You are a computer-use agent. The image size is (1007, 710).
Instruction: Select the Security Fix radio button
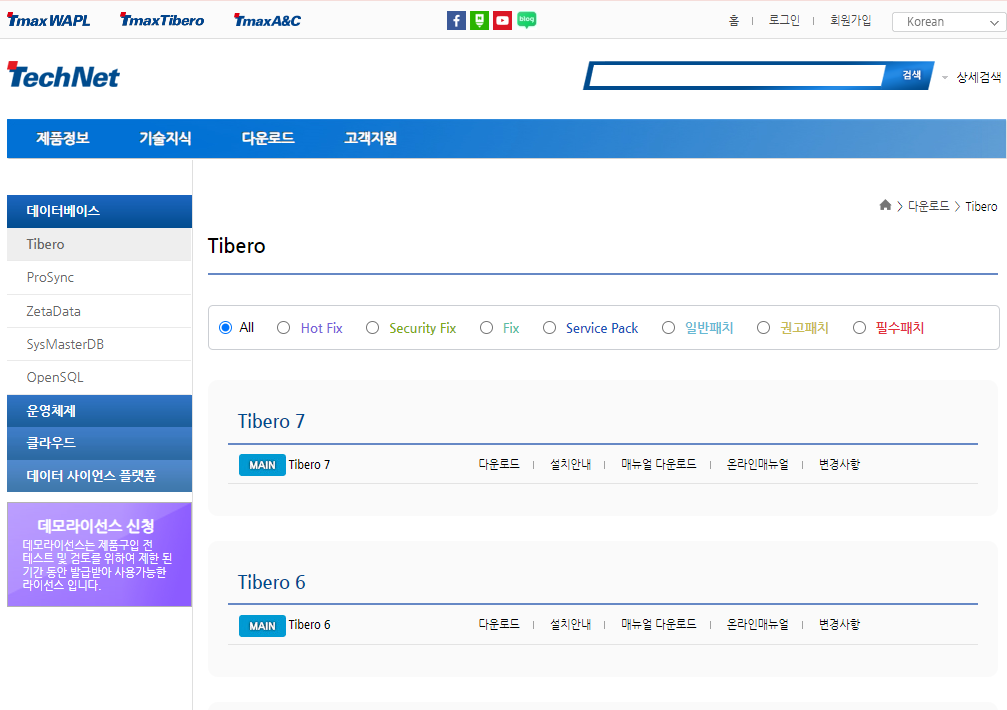372,327
